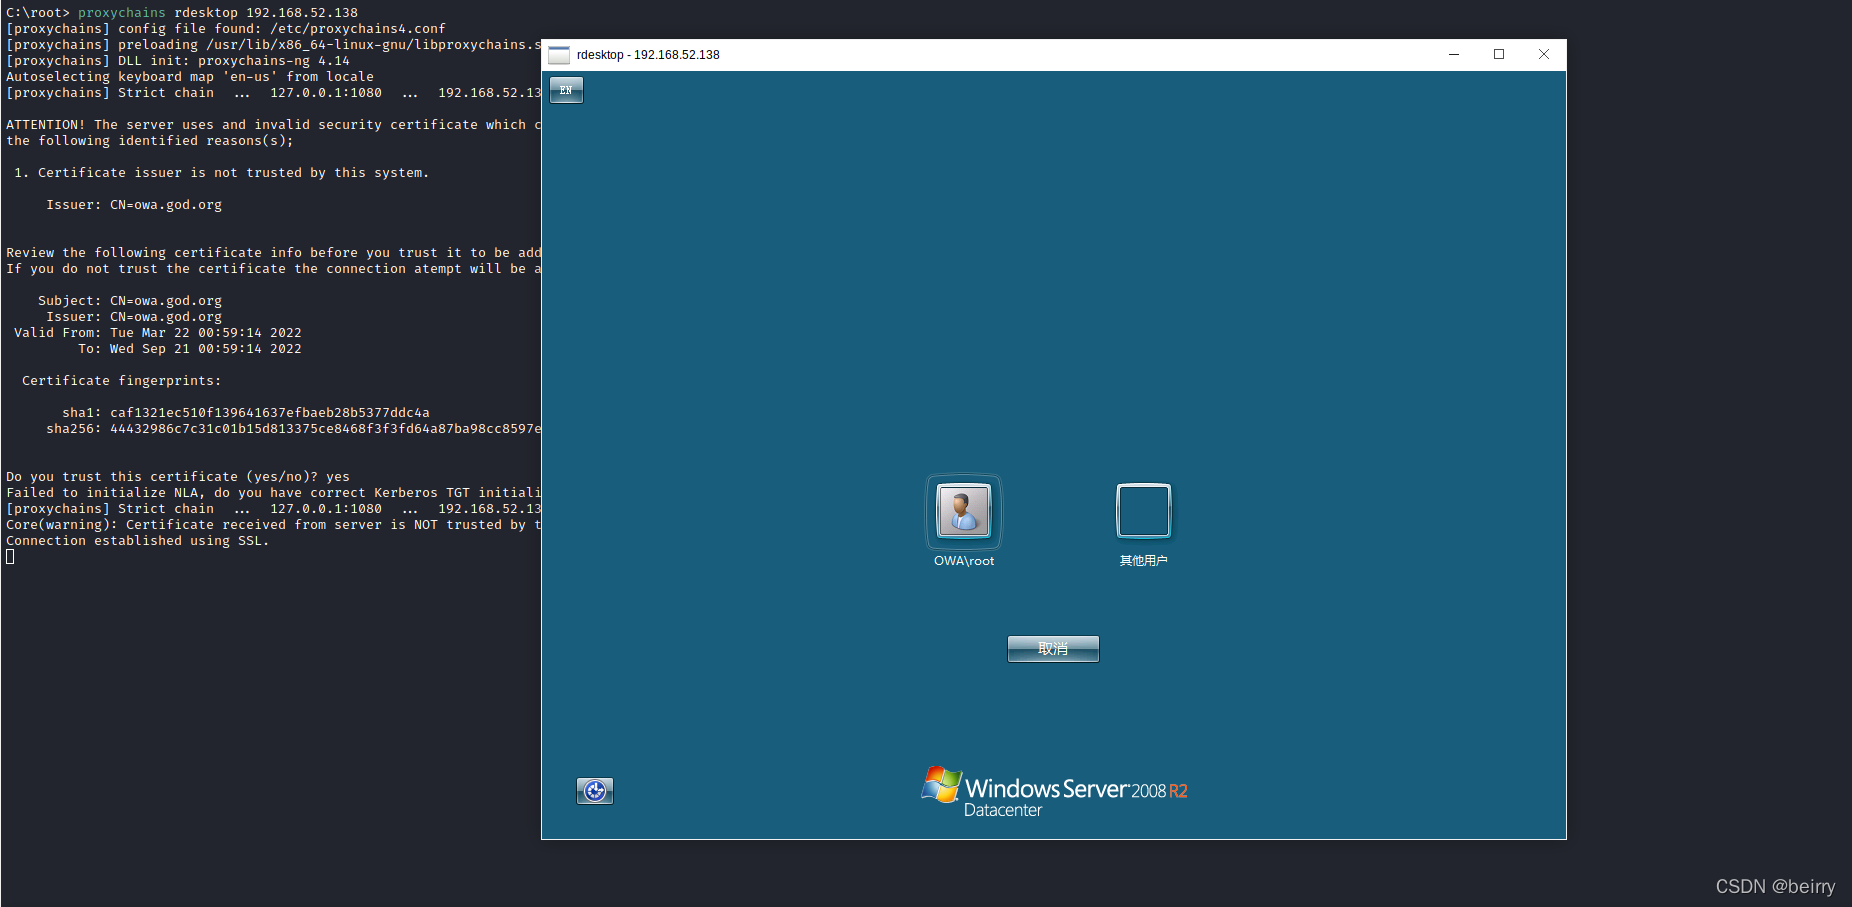
Task: Click the 'Failed to initialize NLA' terminal line
Action: [274, 493]
